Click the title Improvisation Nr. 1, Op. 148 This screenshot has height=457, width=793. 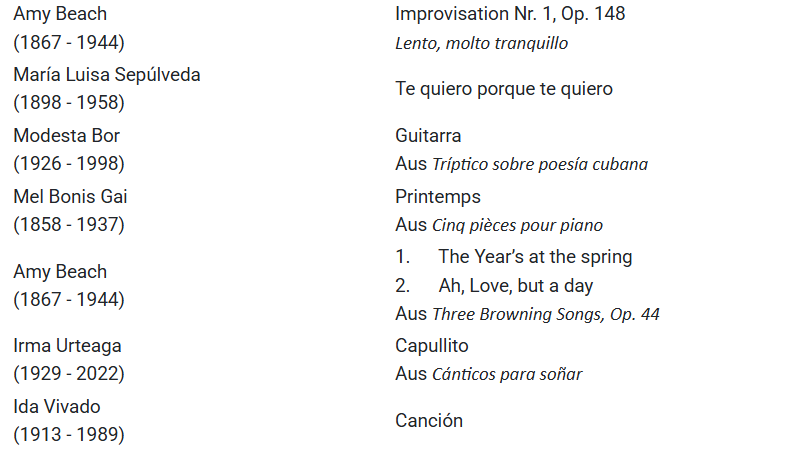[x=510, y=14]
